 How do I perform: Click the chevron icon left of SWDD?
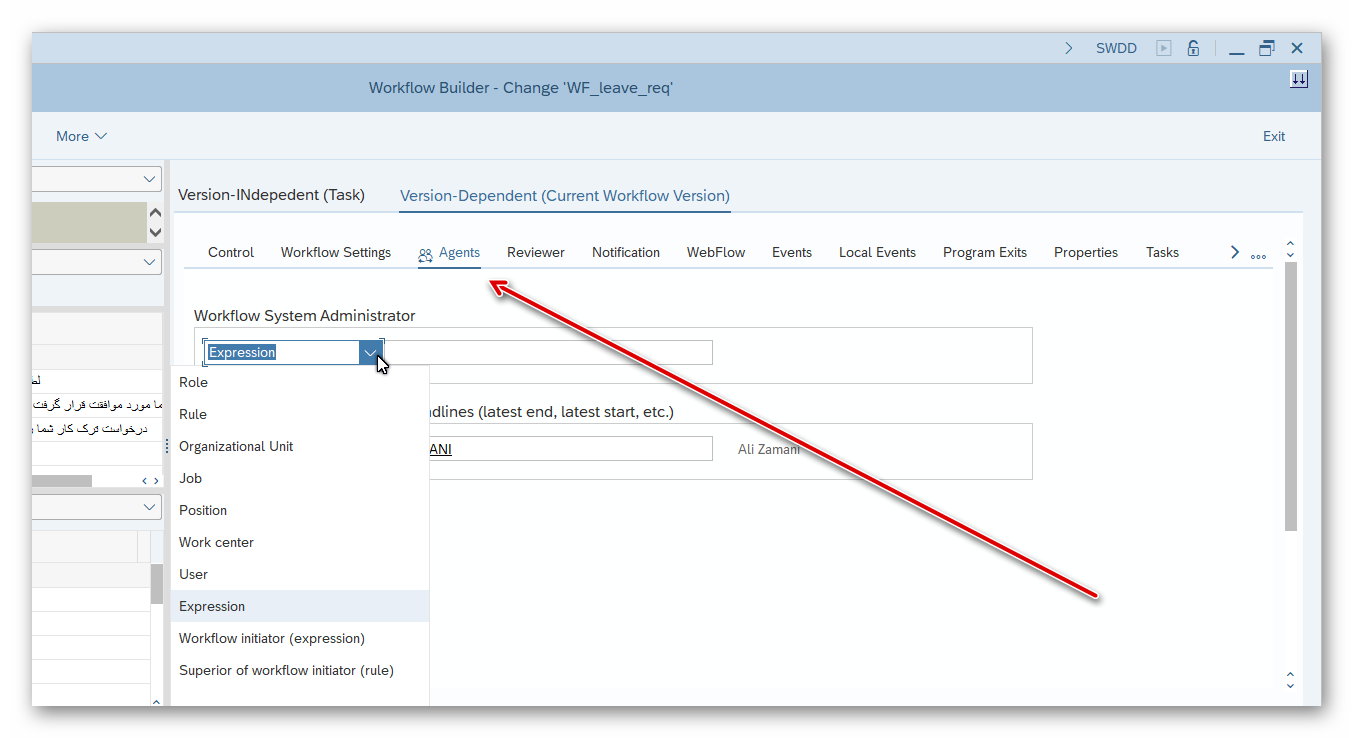click(1068, 48)
